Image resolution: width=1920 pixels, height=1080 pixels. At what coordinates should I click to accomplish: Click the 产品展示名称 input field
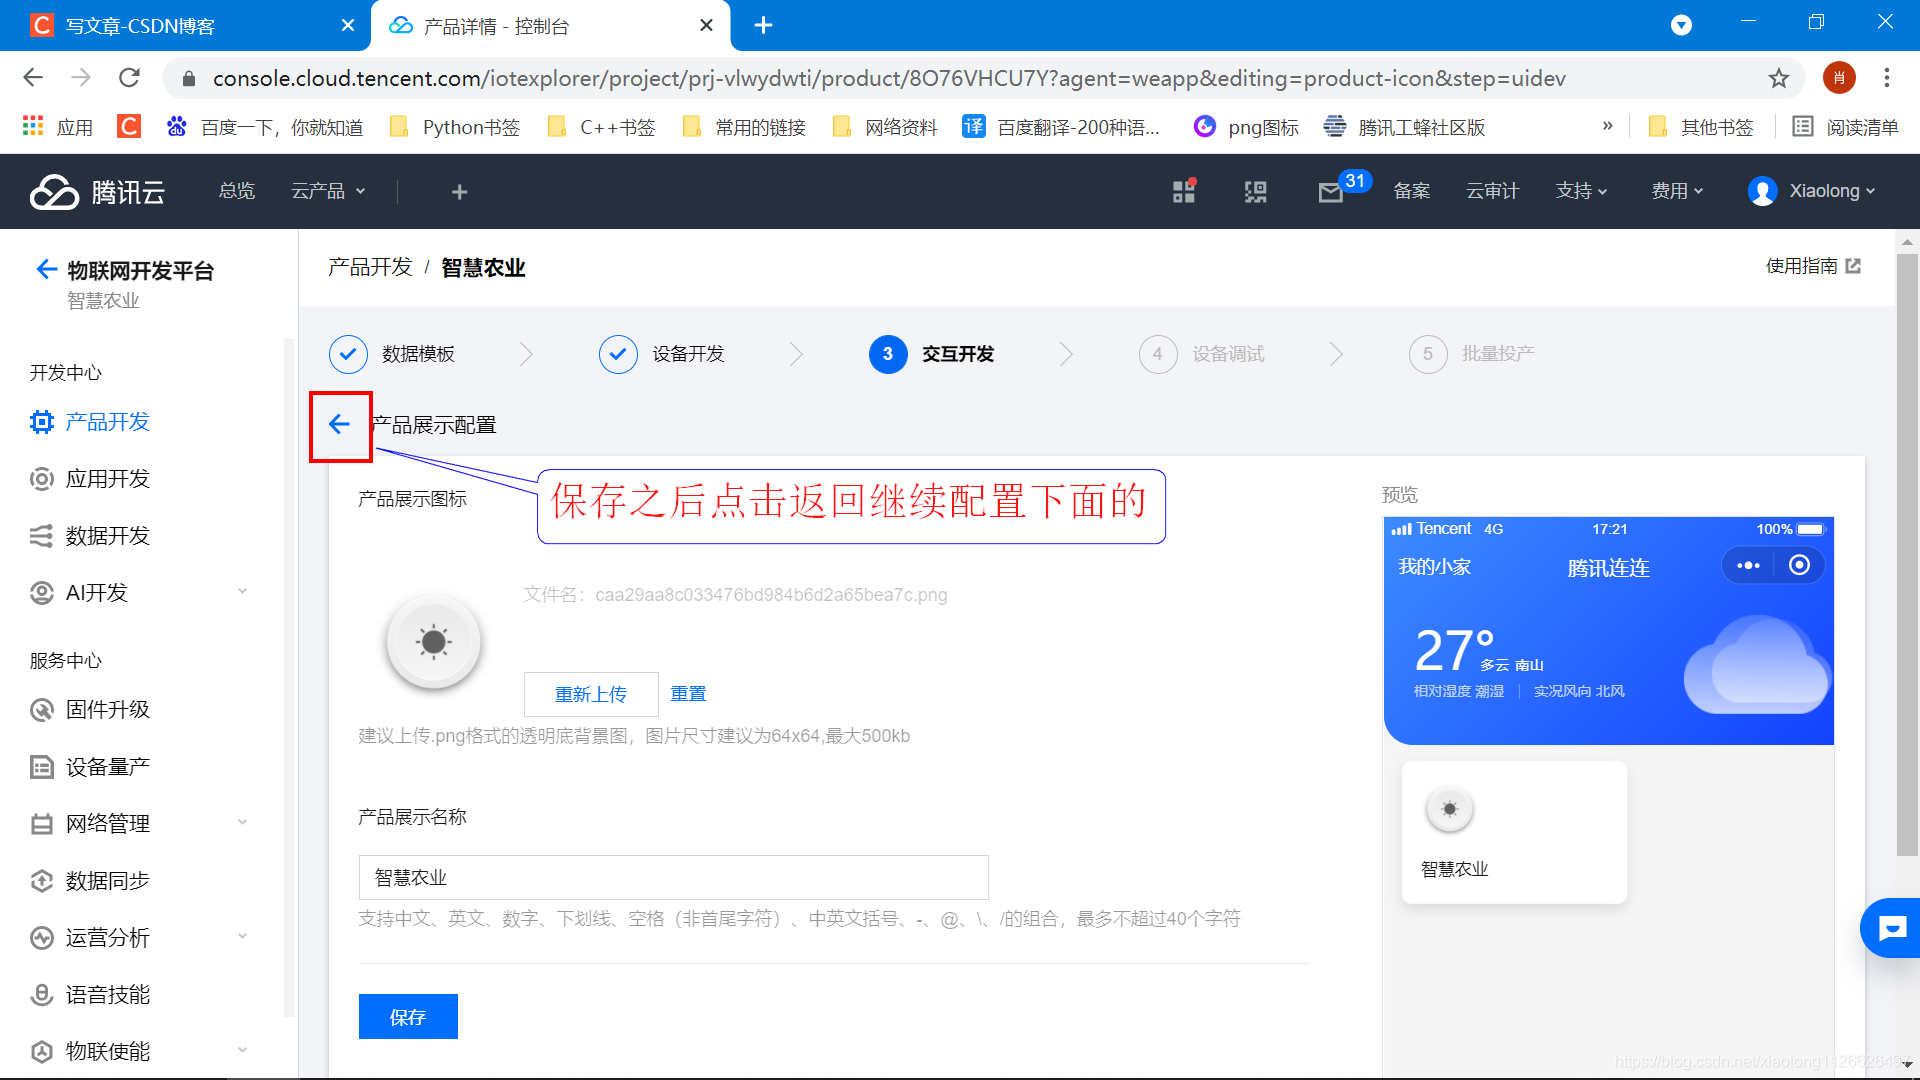[x=673, y=877]
